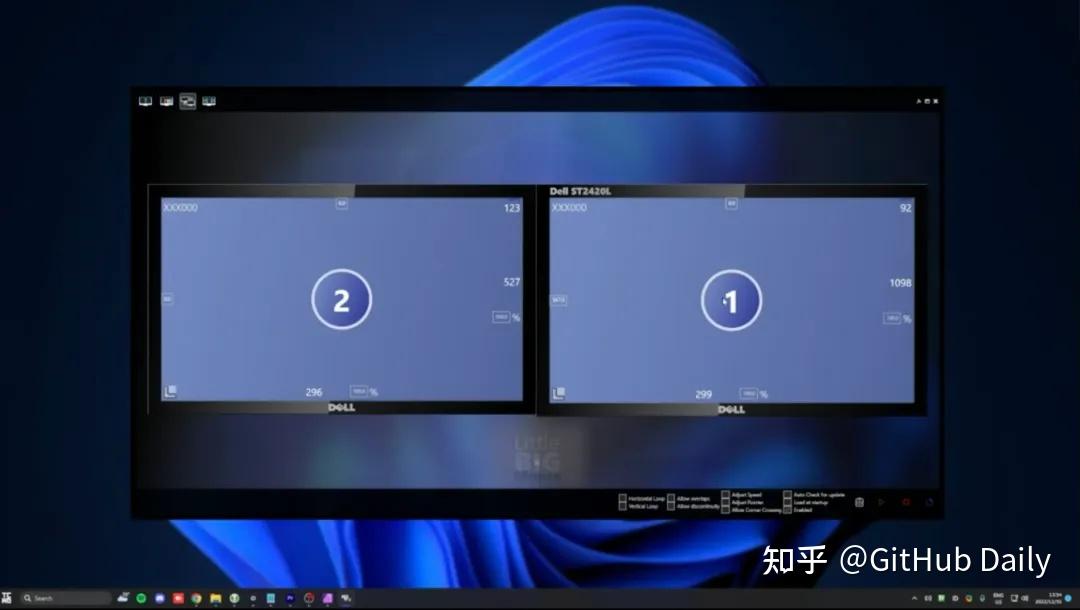
Task: Click monitor 2 left edge value field
Action: click(x=167, y=299)
